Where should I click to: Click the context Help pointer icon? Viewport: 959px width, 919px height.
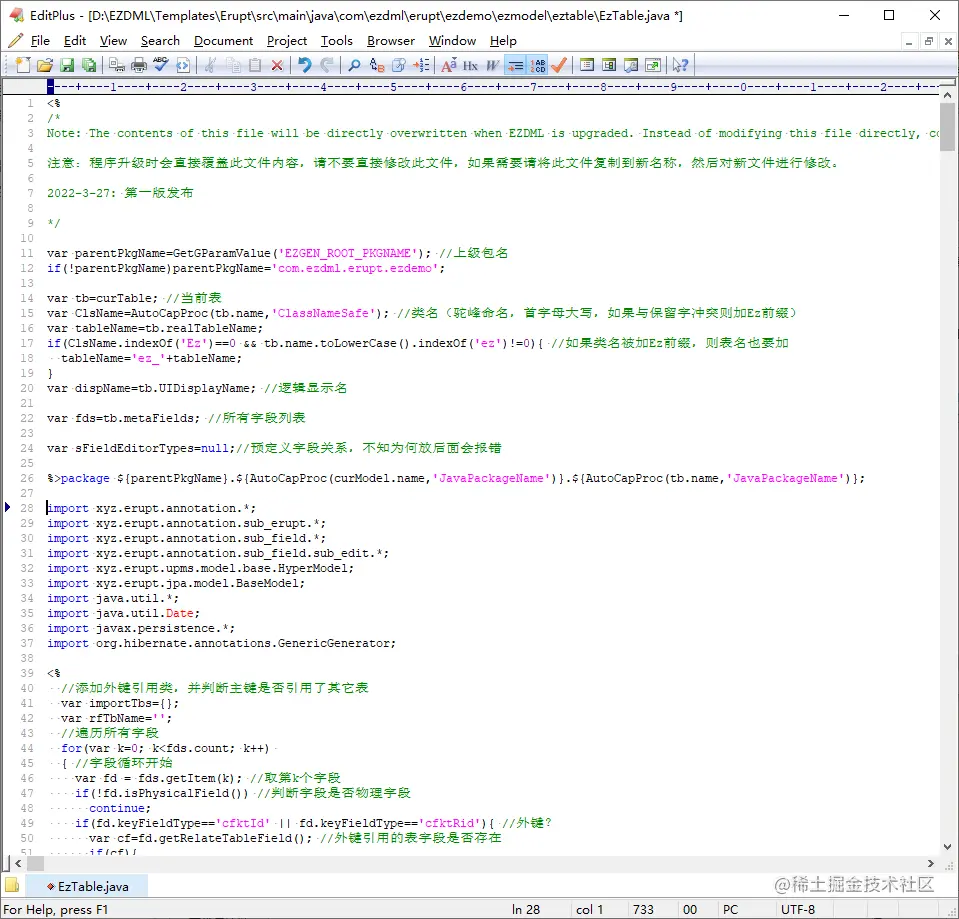coord(680,65)
